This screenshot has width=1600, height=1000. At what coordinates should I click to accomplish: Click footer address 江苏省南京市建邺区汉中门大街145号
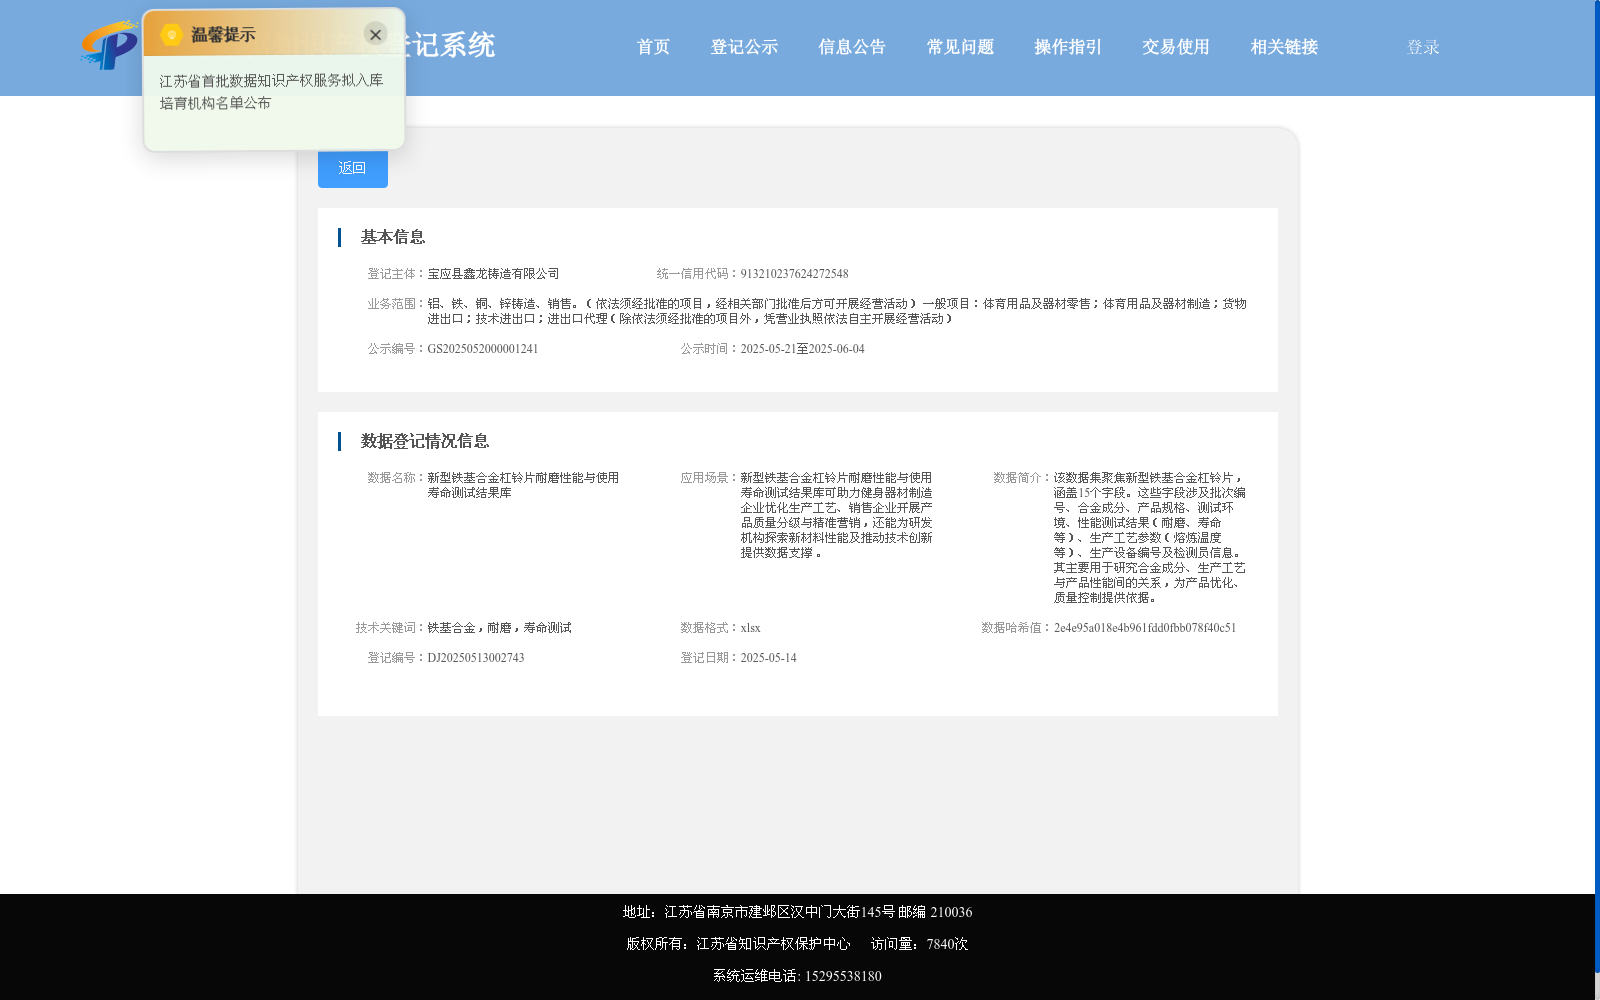point(779,912)
